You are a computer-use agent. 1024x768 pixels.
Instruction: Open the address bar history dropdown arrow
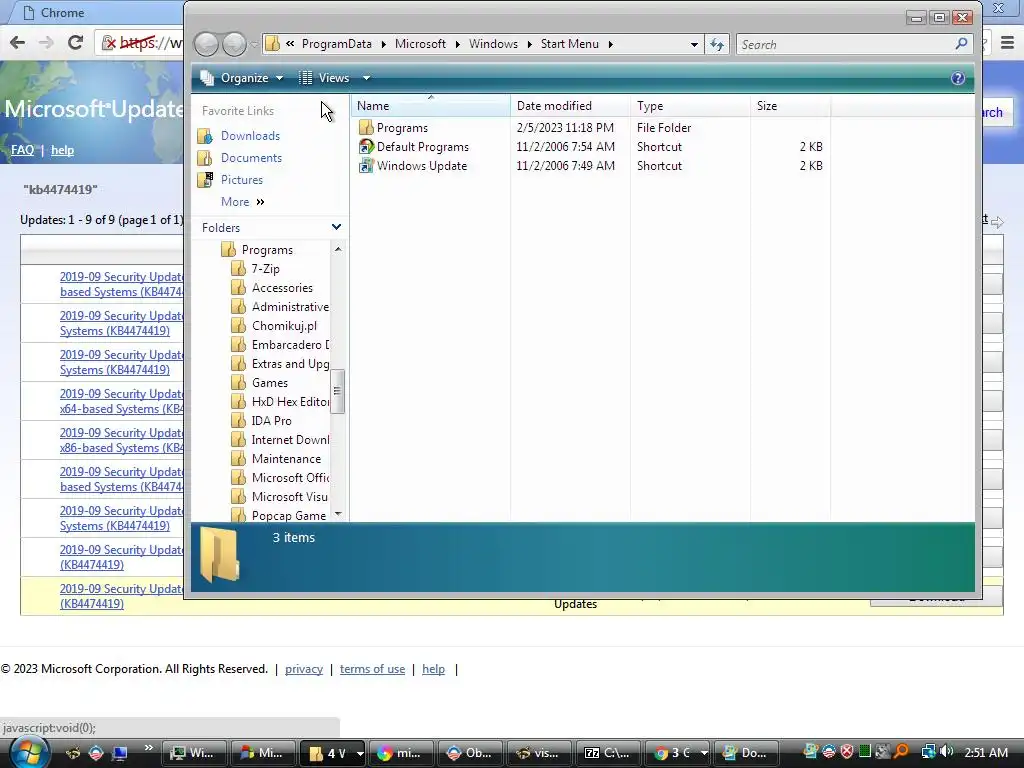coord(694,44)
